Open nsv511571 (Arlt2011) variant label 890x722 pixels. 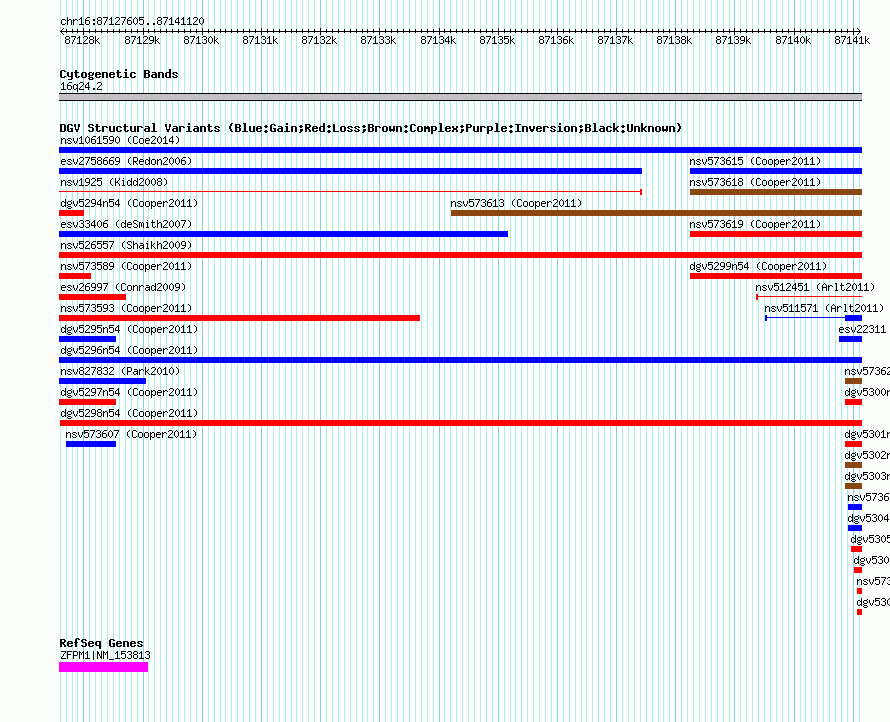[824, 308]
